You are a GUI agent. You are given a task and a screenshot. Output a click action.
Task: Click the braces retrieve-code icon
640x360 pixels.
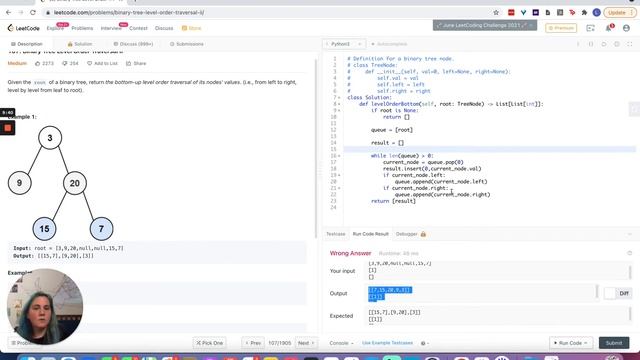591,44
